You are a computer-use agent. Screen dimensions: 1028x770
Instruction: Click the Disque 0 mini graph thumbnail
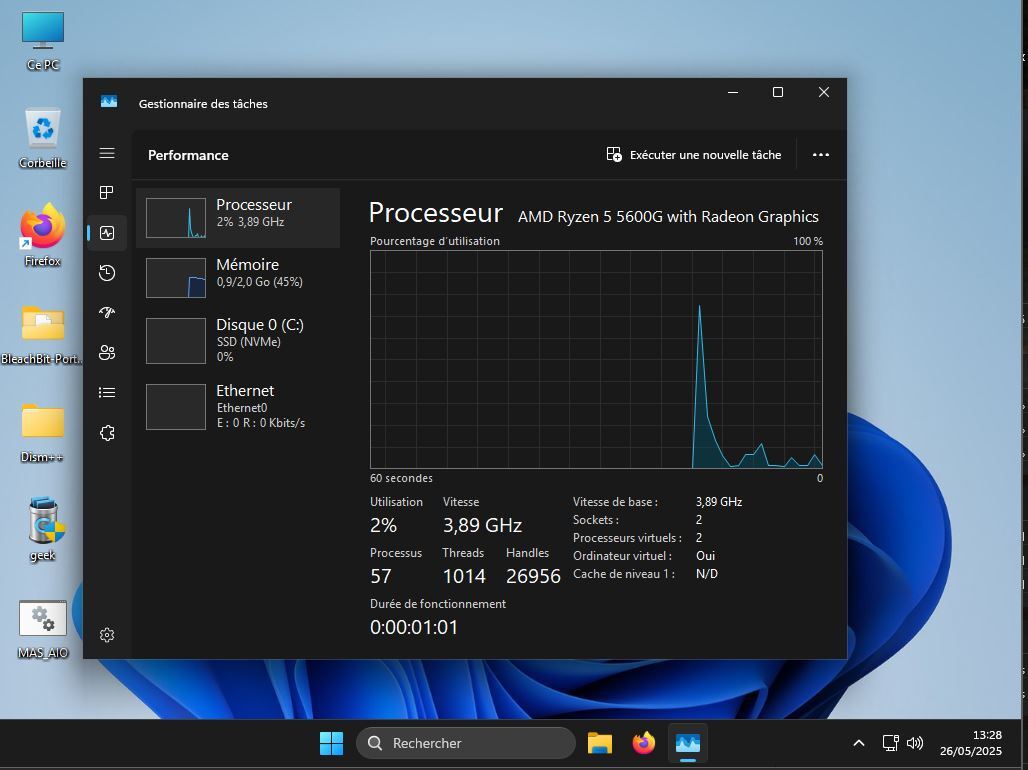176,341
